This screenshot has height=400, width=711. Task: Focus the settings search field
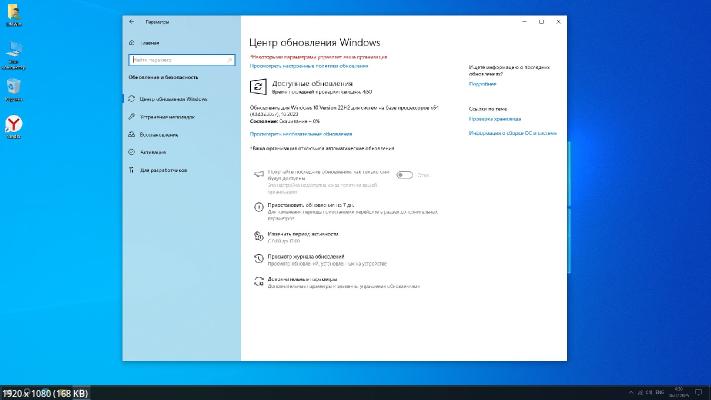pyautogui.click(x=181, y=60)
